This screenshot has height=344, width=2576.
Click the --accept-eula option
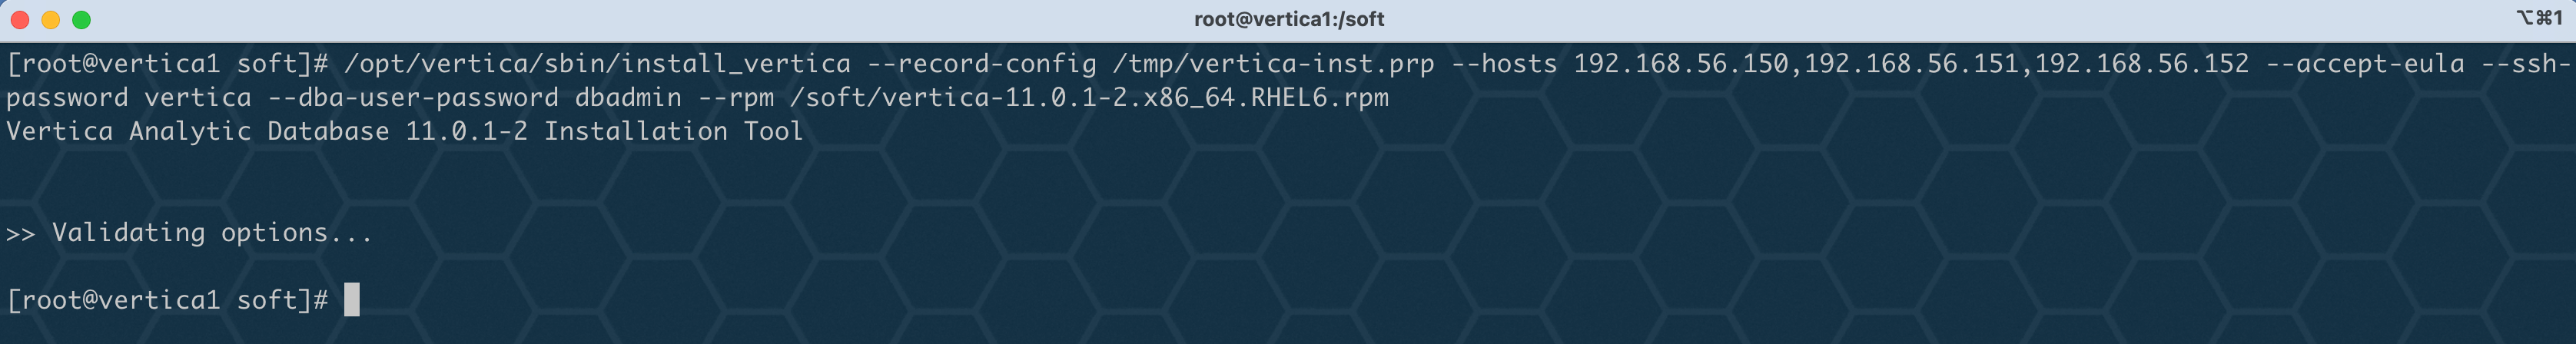pyautogui.click(x=2364, y=64)
